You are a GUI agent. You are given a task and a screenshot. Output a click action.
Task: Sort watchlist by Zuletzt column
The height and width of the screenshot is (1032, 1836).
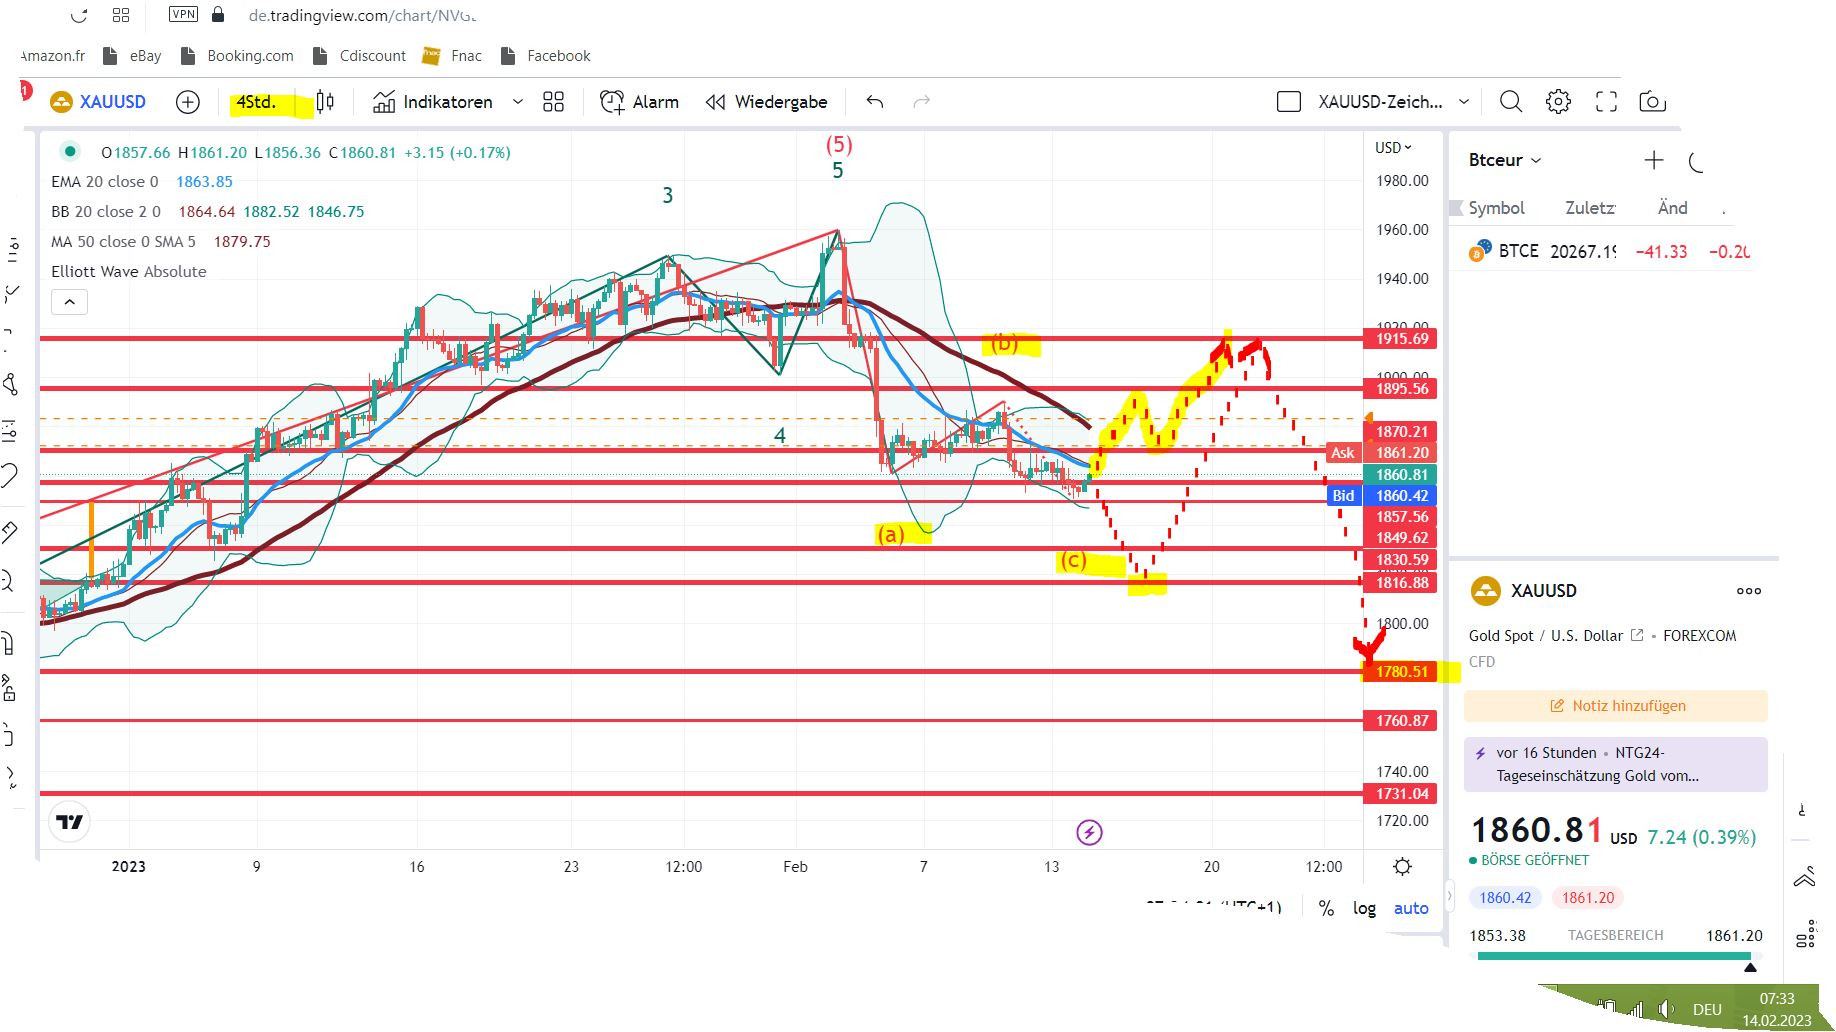click(1590, 208)
